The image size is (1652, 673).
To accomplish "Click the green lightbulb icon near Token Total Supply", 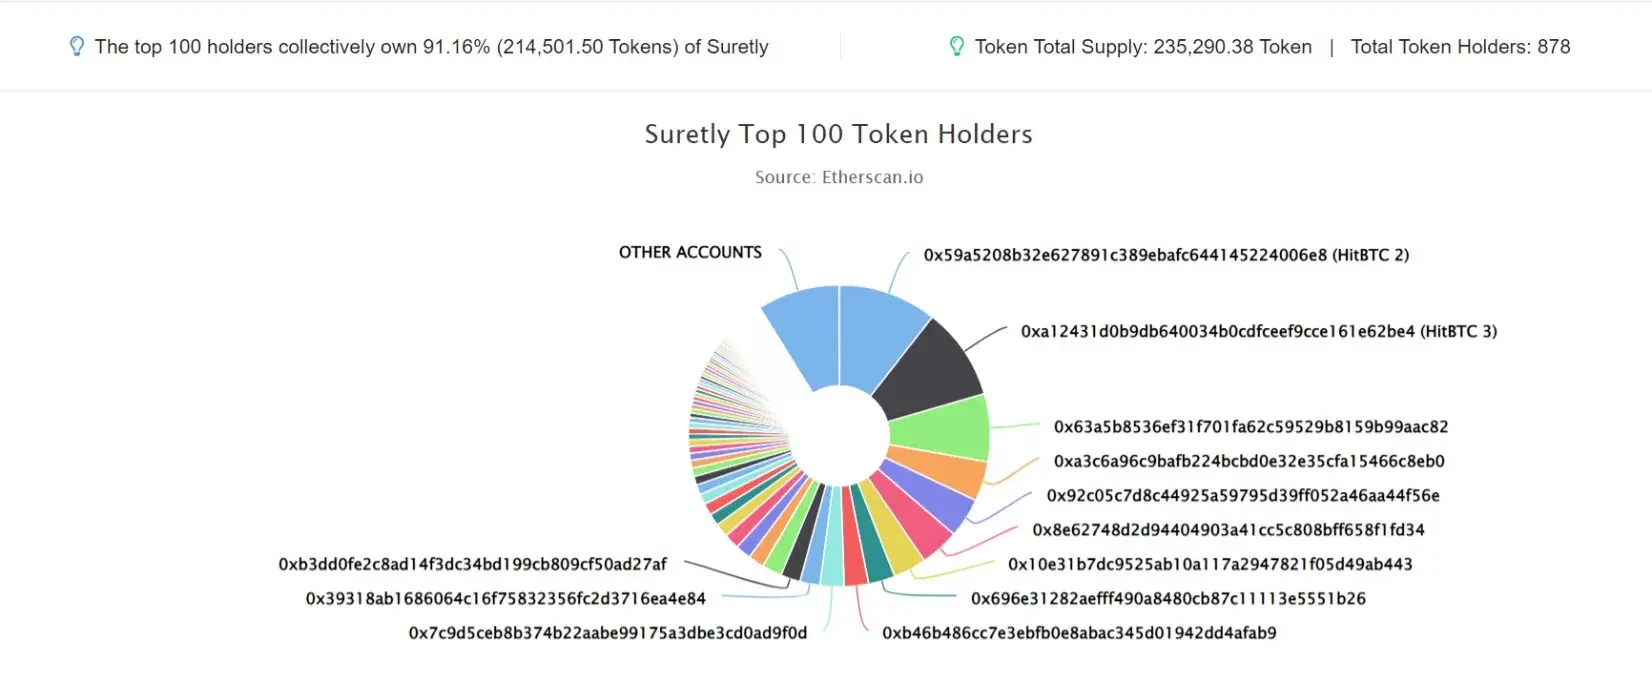I will [956, 46].
